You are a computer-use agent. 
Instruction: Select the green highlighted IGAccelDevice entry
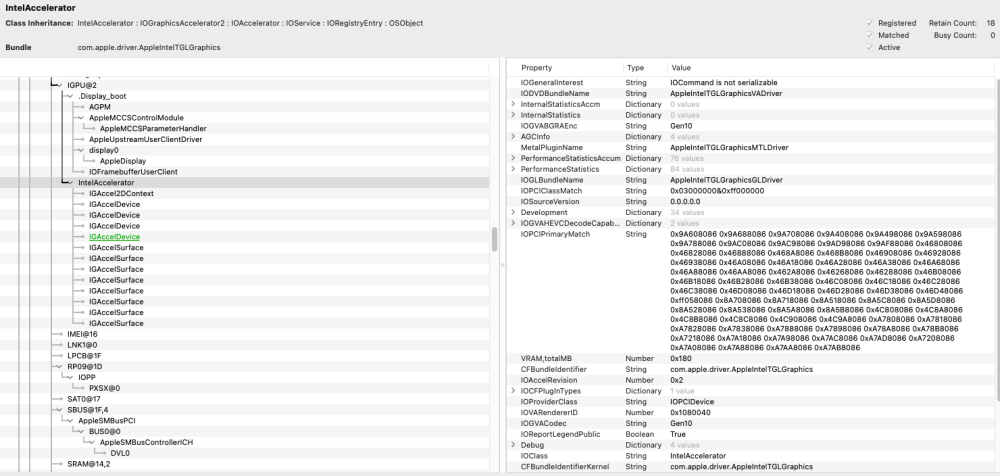[114, 237]
